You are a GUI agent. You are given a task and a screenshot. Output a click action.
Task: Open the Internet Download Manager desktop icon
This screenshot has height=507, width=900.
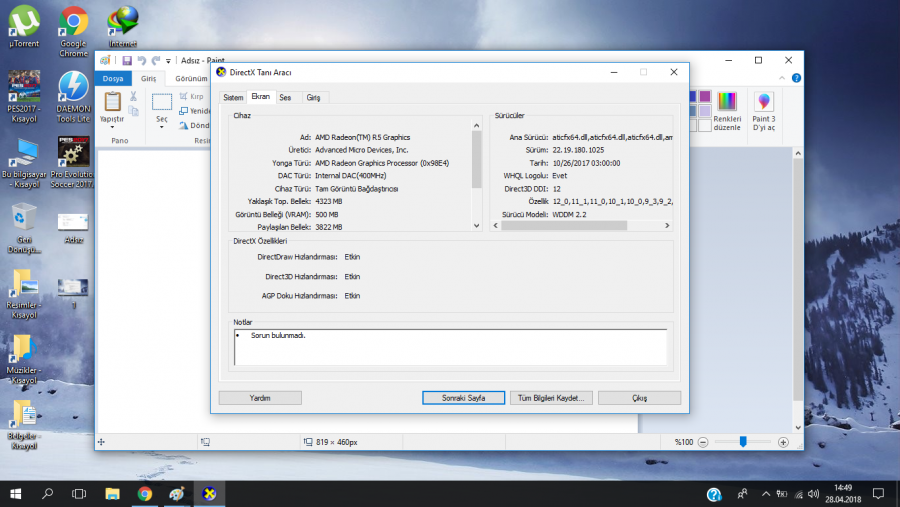[123, 26]
